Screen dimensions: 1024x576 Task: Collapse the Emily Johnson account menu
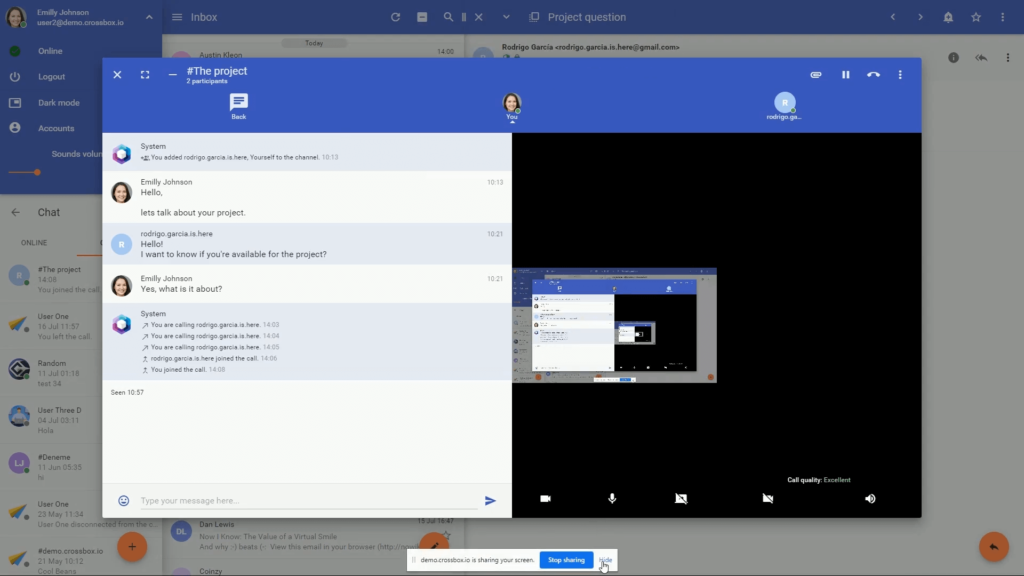coord(149,17)
